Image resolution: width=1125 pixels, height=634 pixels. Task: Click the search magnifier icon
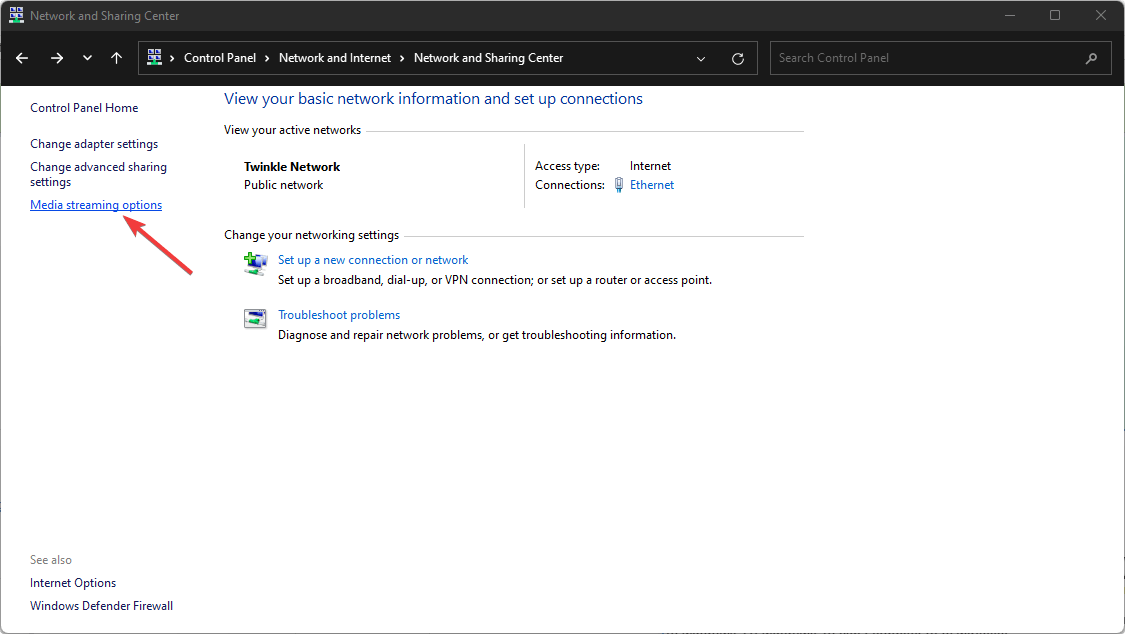(x=1091, y=58)
